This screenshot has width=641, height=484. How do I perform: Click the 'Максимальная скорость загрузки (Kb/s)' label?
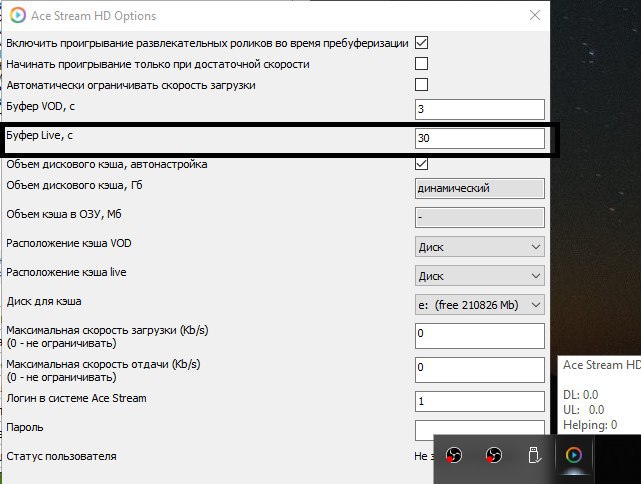[107, 330]
